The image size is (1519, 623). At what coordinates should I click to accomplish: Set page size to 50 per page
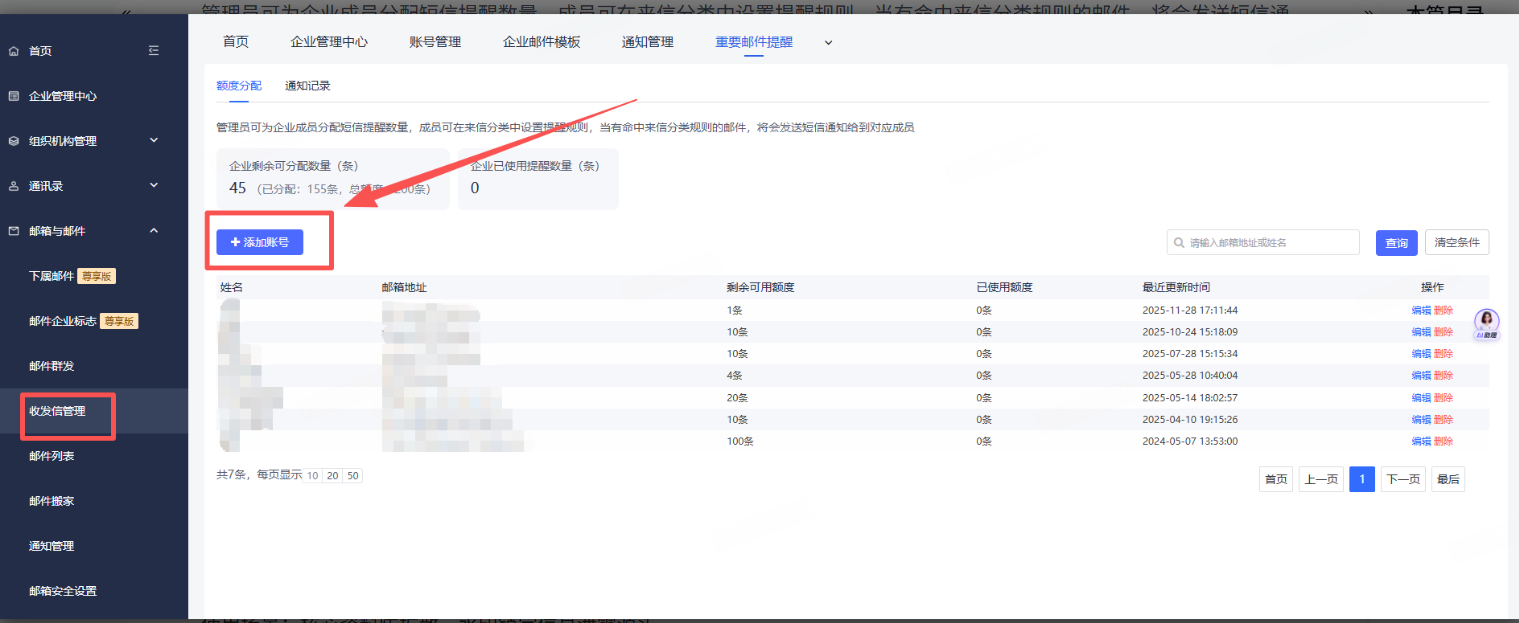[352, 476]
